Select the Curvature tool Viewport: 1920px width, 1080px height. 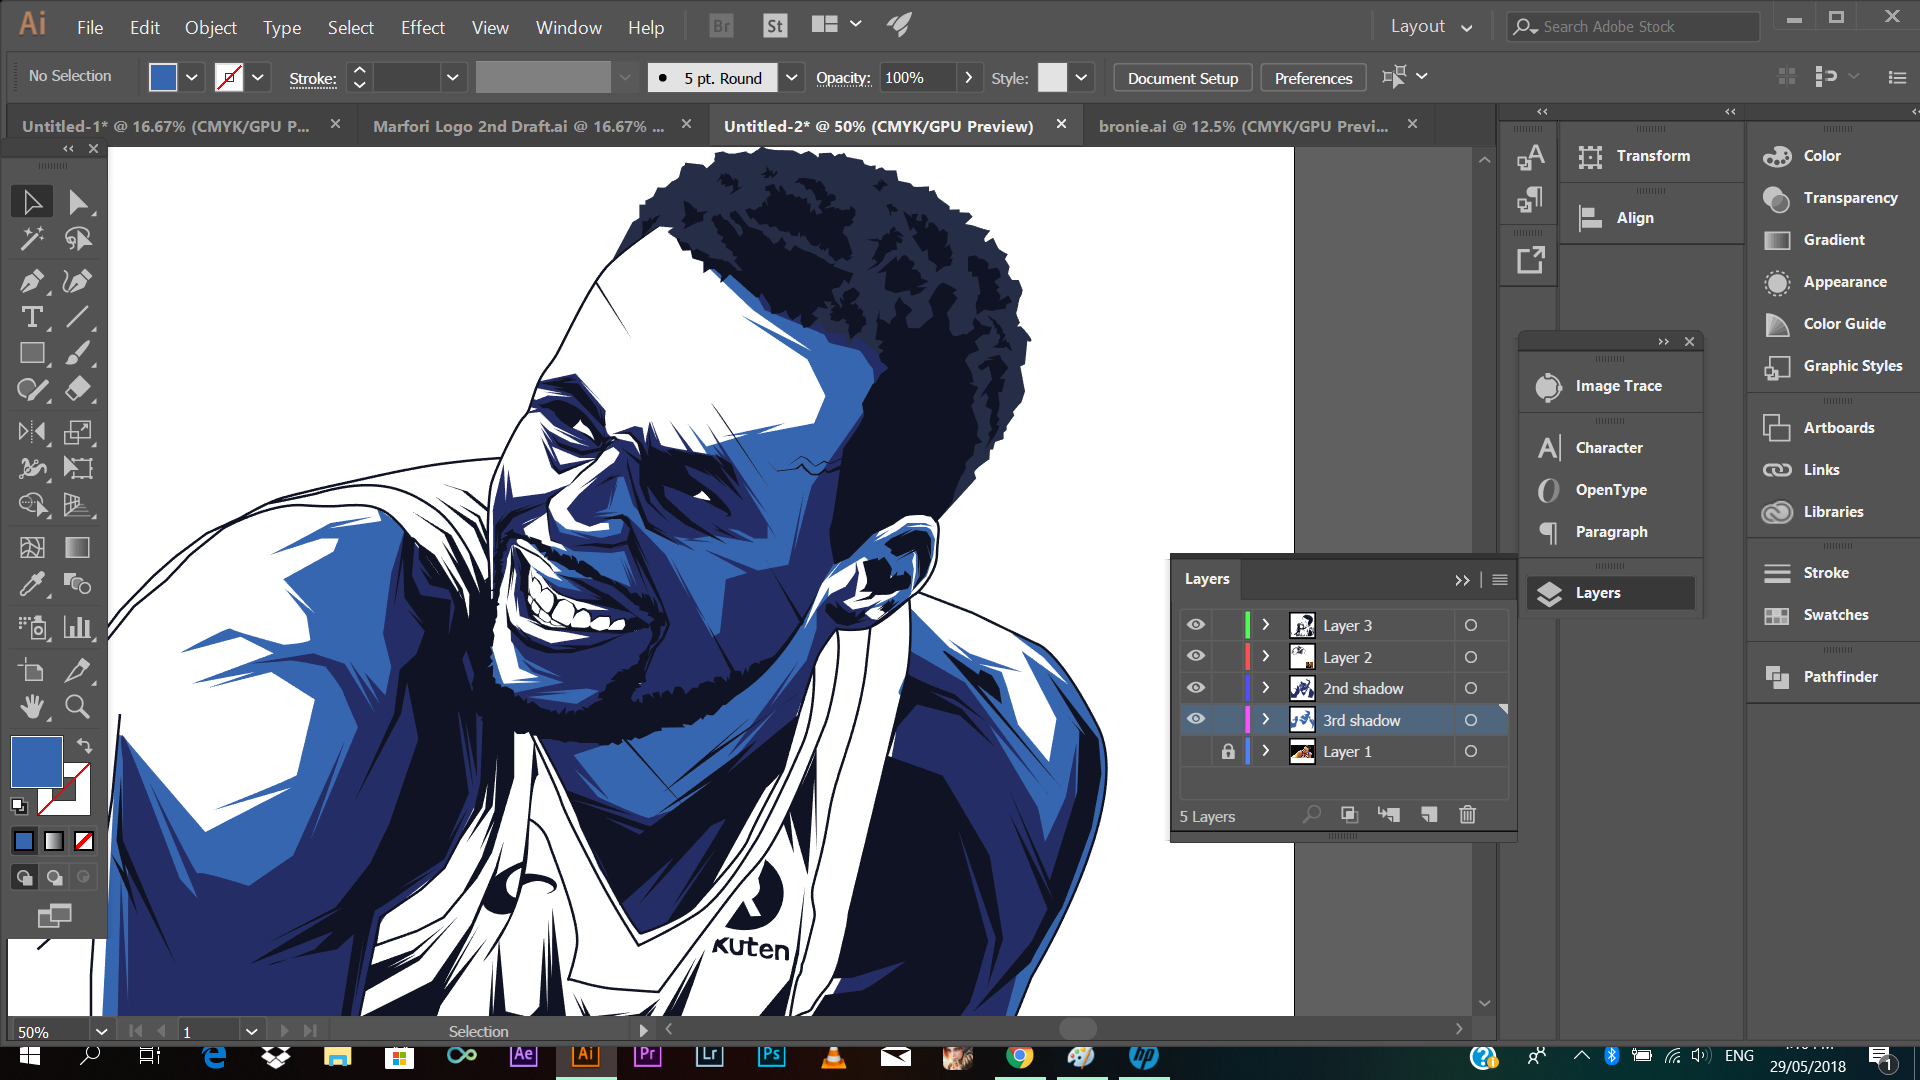[x=78, y=281]
